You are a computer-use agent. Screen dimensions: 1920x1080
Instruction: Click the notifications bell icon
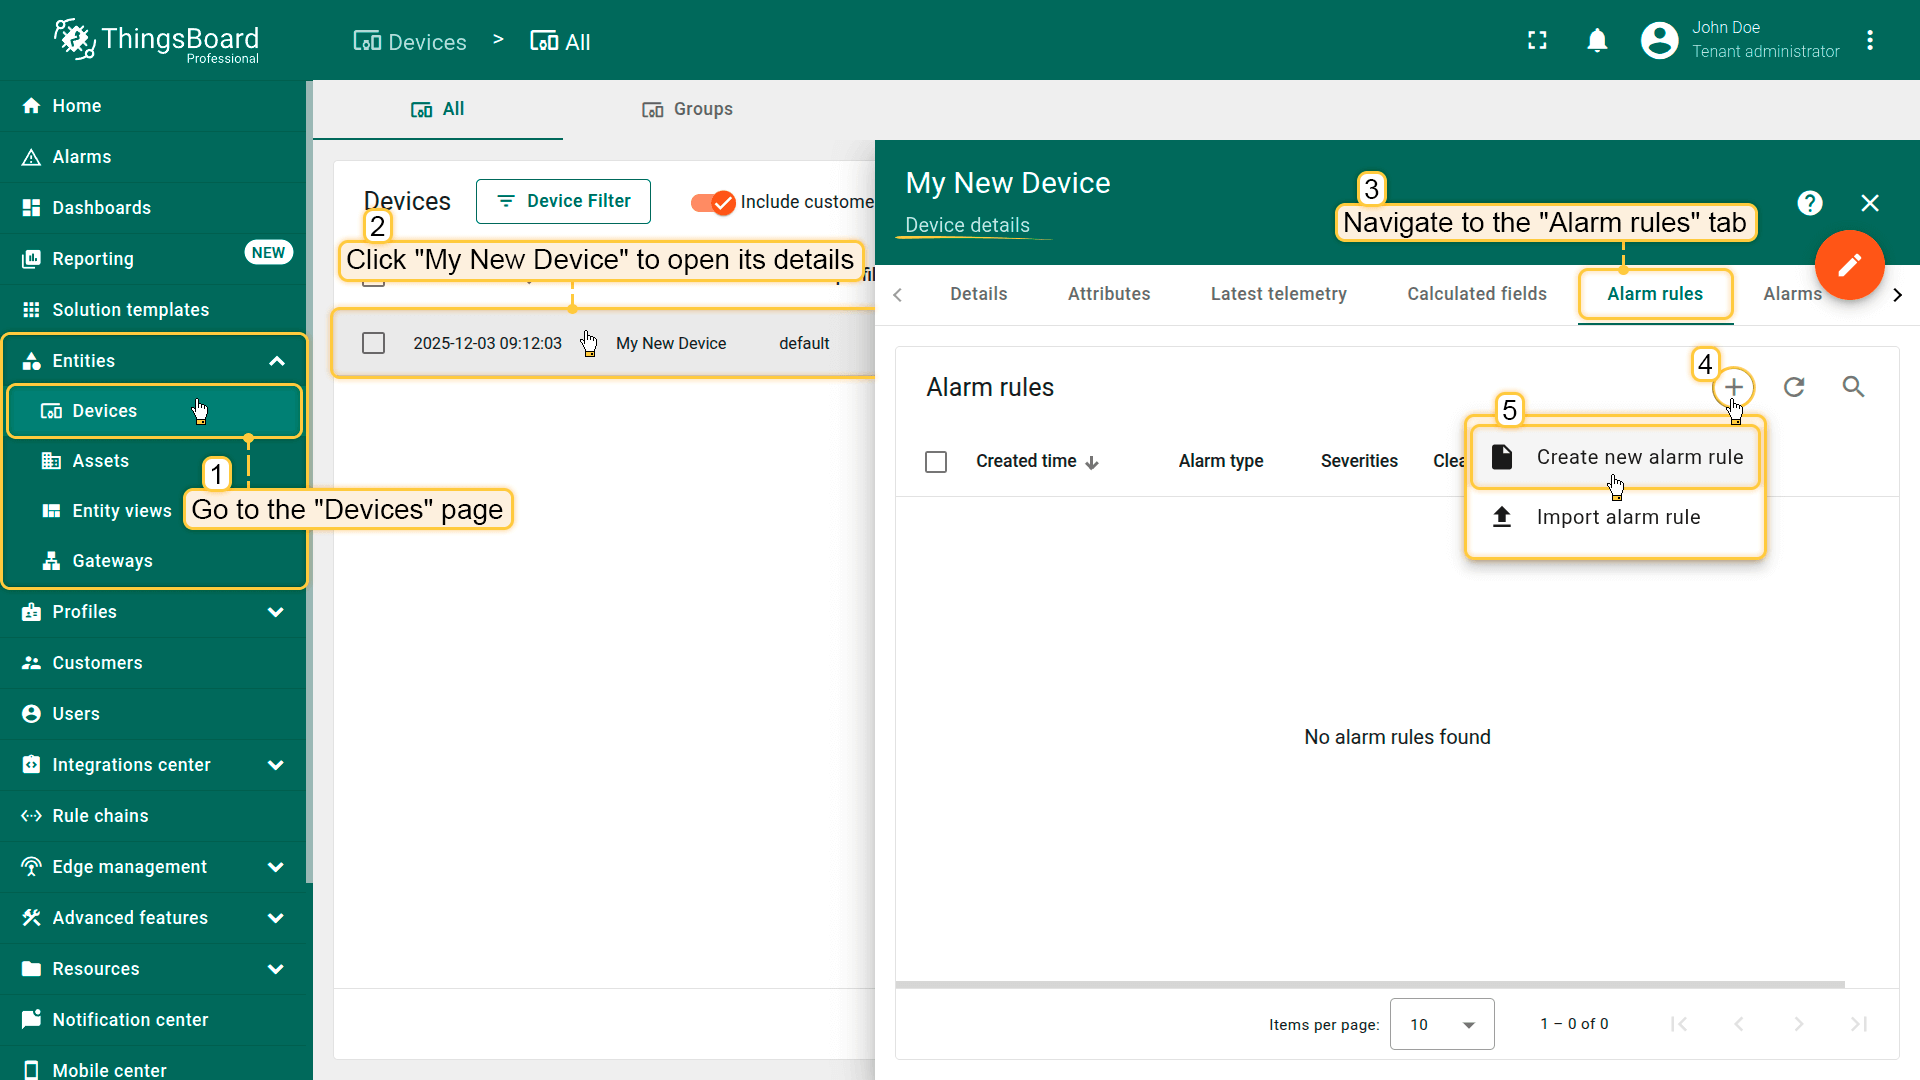(x=1597, y=41)
